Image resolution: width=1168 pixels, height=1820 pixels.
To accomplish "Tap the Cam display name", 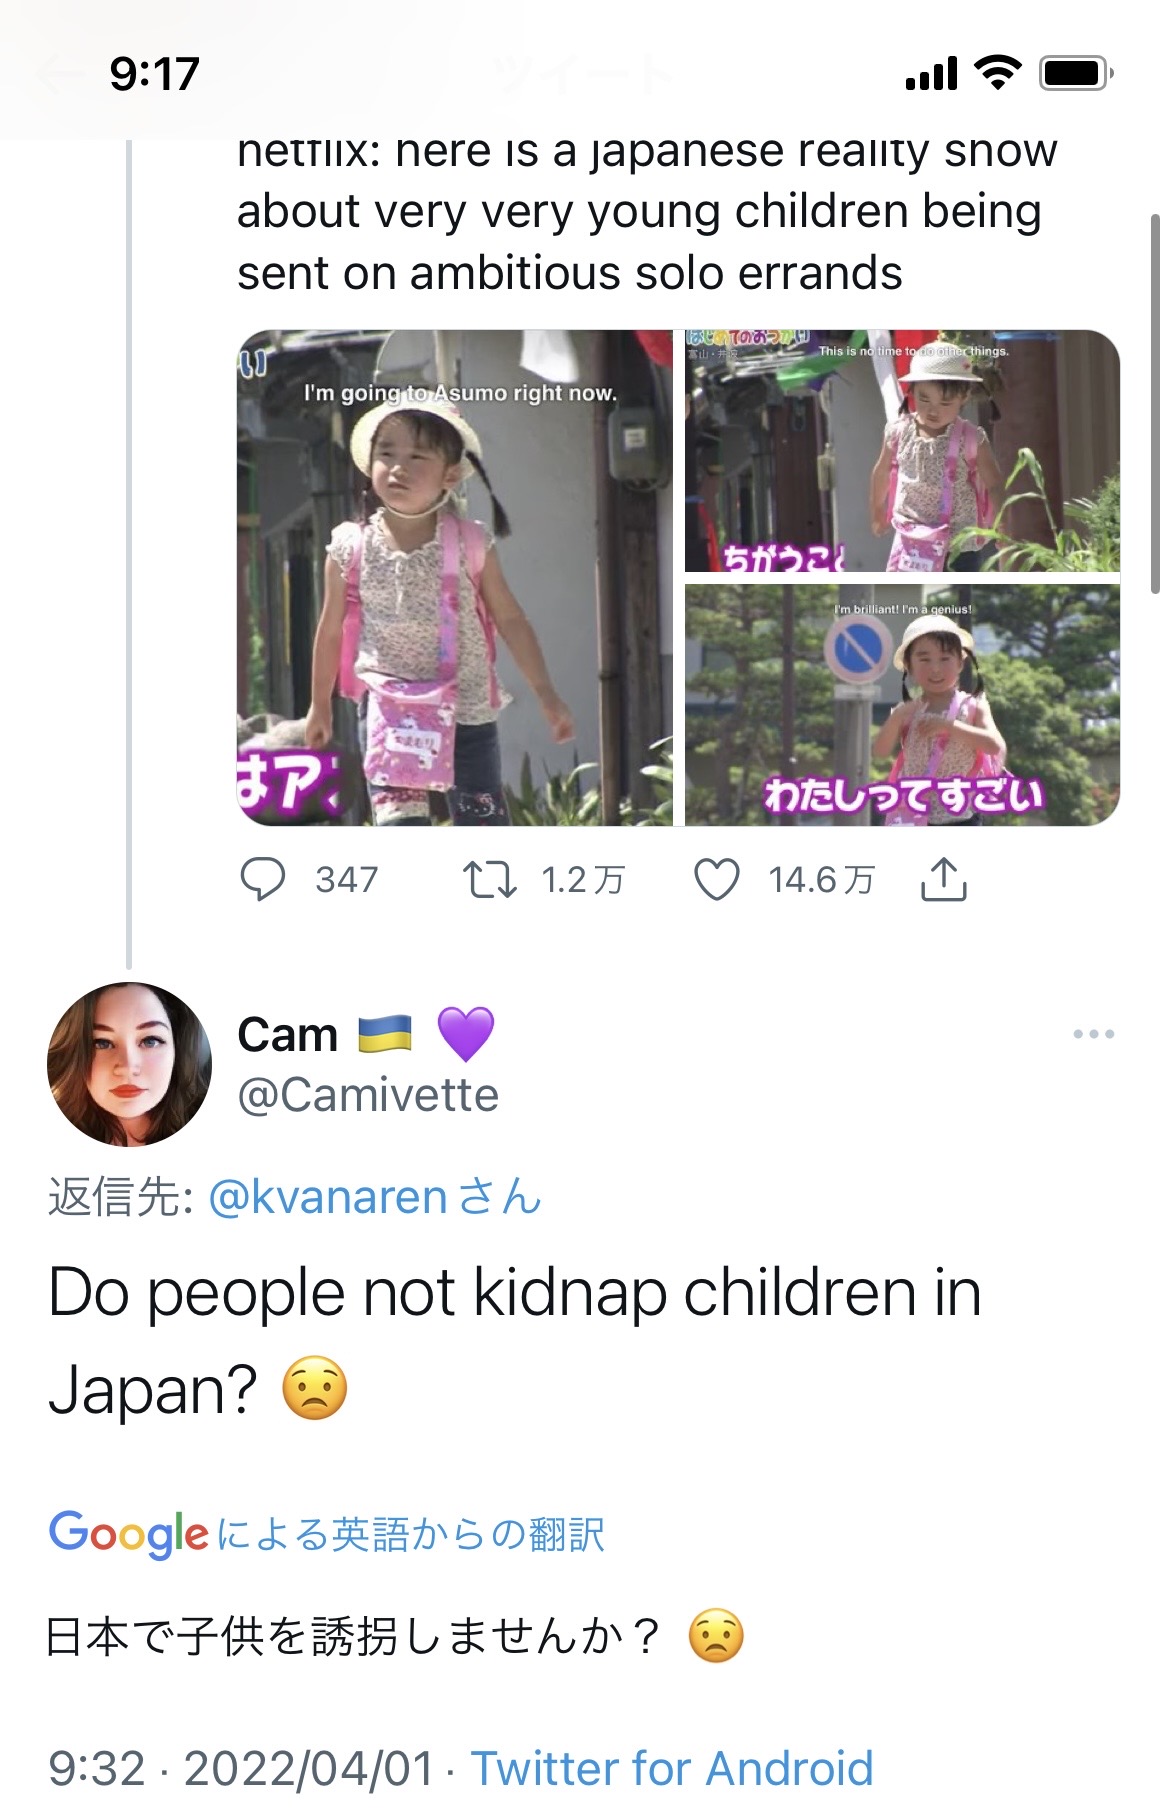I will [x=288, y=1035].
